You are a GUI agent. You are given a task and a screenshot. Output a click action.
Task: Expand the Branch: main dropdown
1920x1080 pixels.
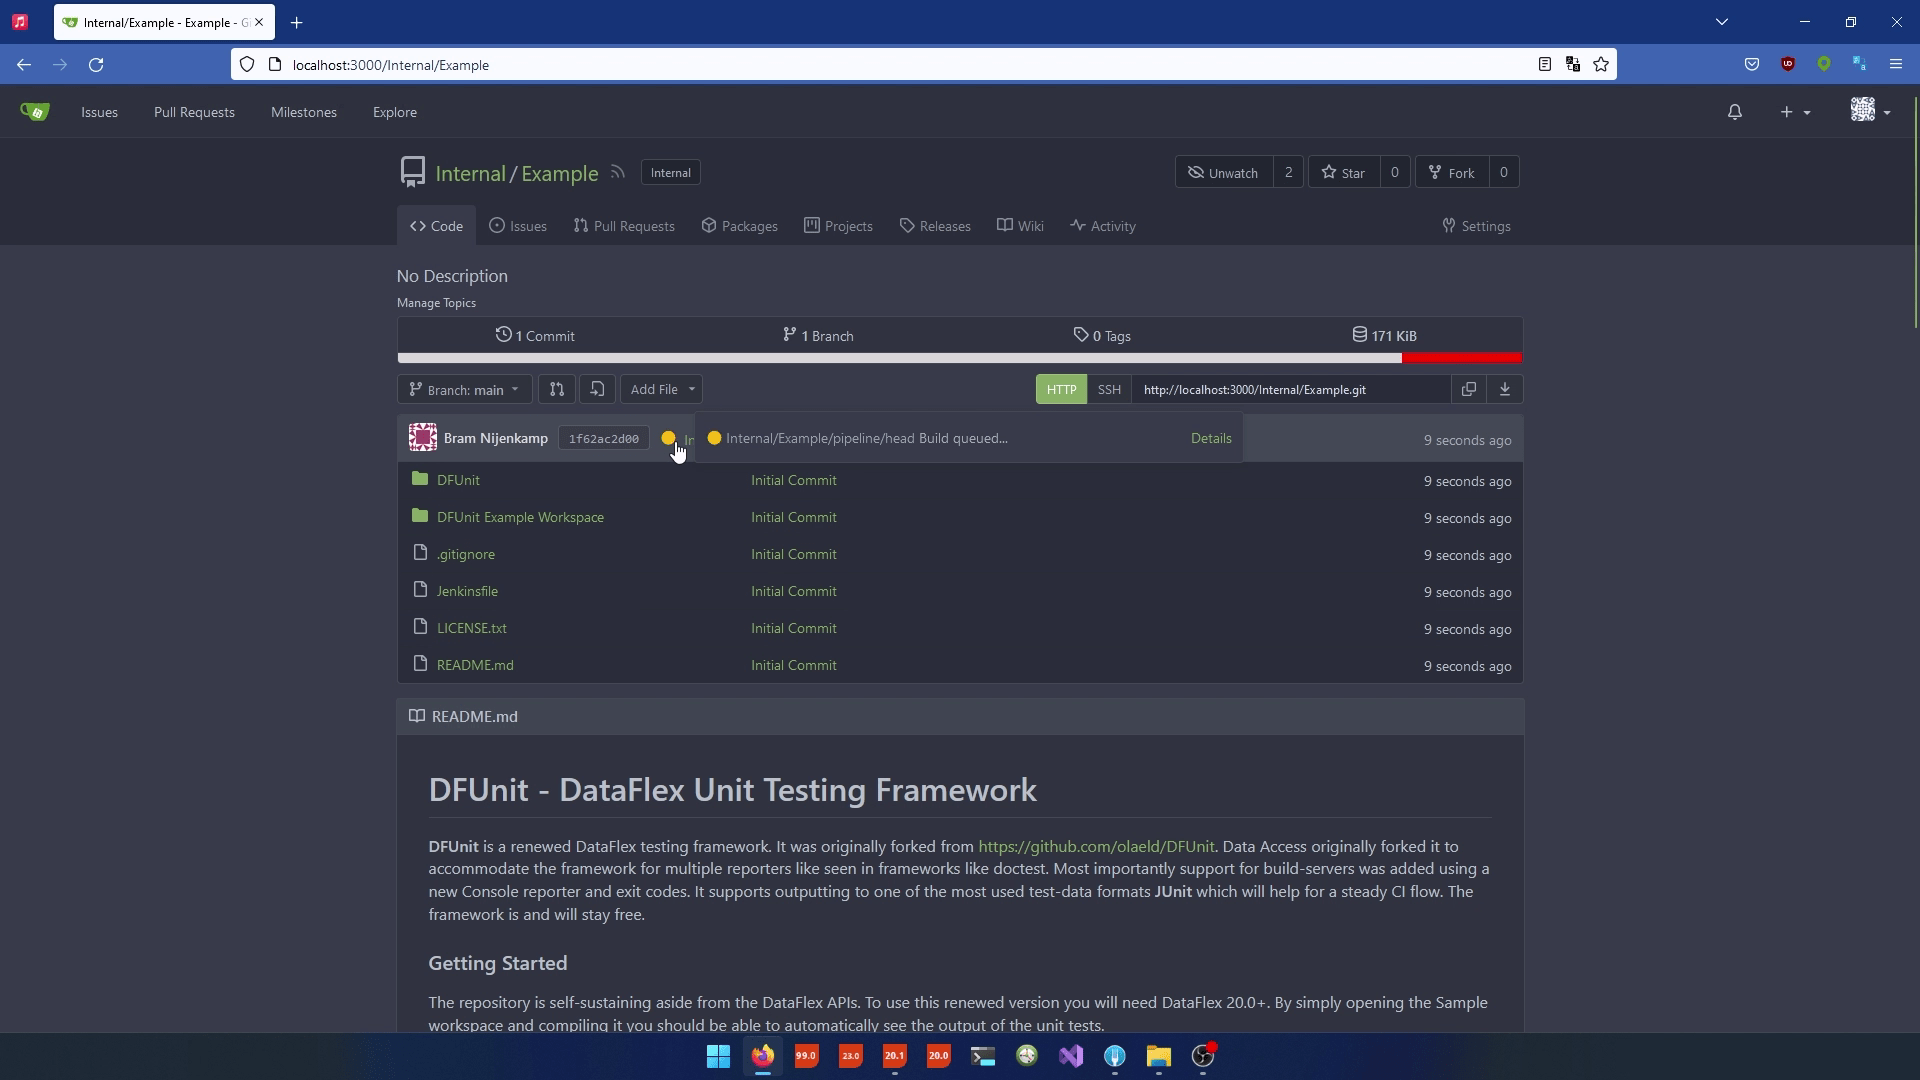point(464,389)
